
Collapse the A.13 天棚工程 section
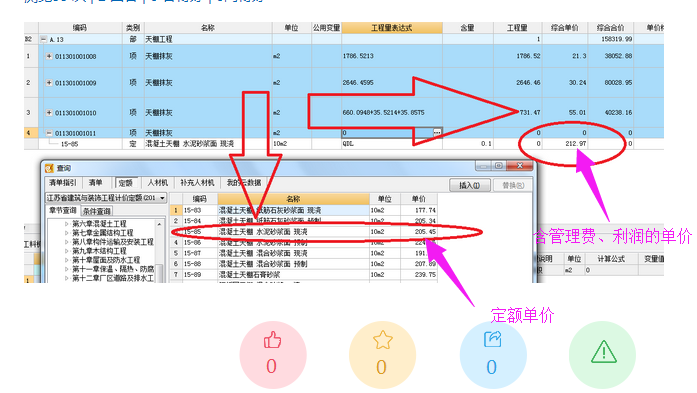click(44, 39)
